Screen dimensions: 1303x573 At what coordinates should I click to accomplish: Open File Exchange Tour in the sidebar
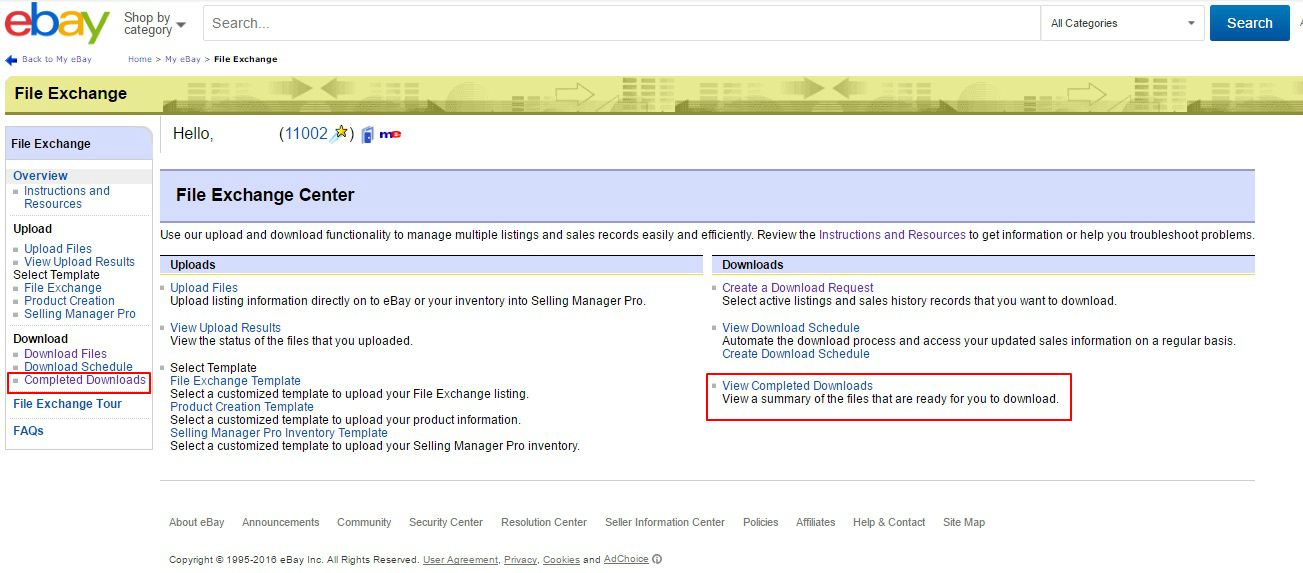coord(67,404)
